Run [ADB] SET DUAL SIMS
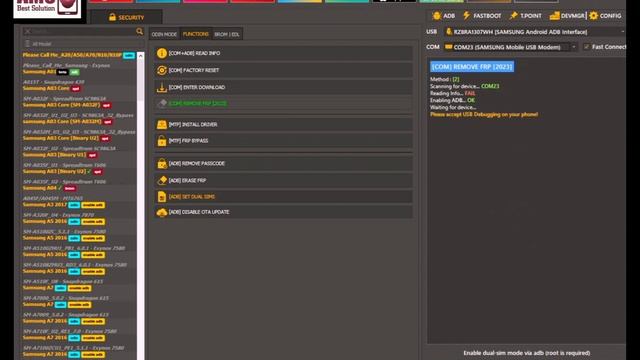The width and height of the screenshot is (640, 360). click(x=283, y=197)
